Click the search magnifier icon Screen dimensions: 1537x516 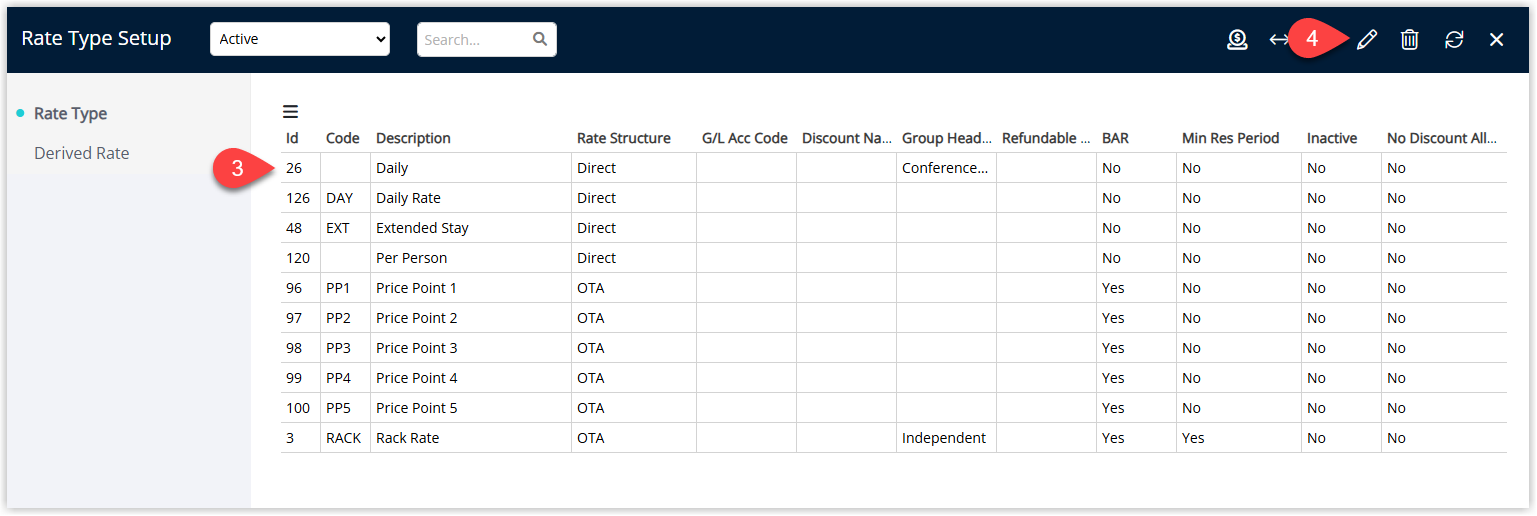[540, 39]
